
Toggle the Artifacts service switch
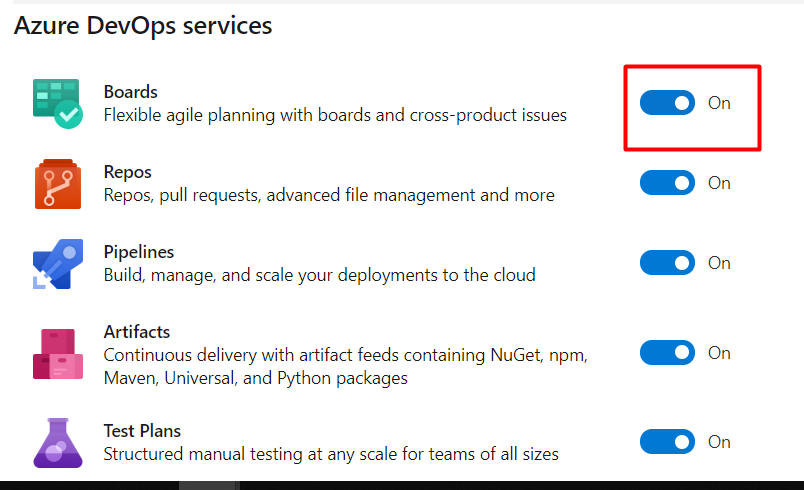coord(667,353)
